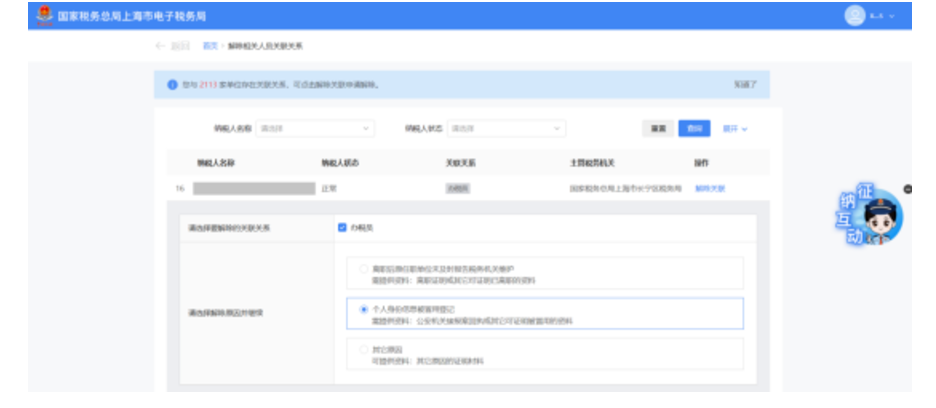Open the 征纳互动 assistant mascot
Image resolution: width=936 pixels, height=408 pixels.
878,218
